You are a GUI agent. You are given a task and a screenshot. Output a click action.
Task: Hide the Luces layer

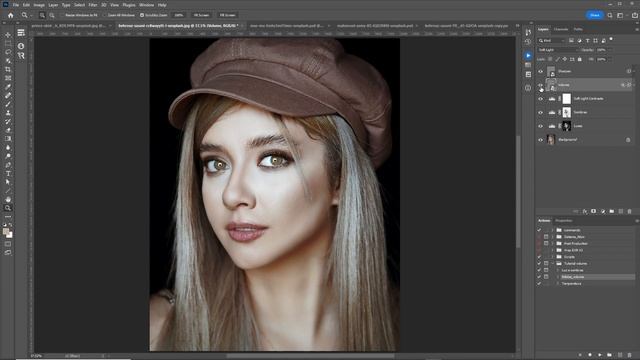540,126
